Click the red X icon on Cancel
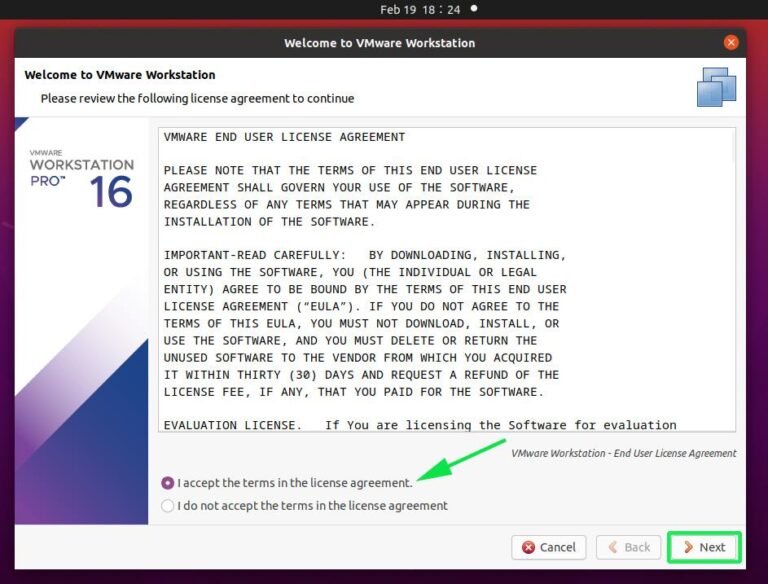768x584 pixels. pyautogui.click(x=528, y=547)
